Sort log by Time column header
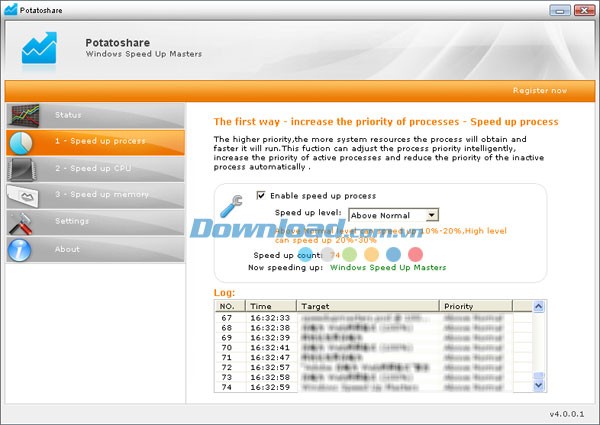This screenshot has width=600, height=425. 271,306
